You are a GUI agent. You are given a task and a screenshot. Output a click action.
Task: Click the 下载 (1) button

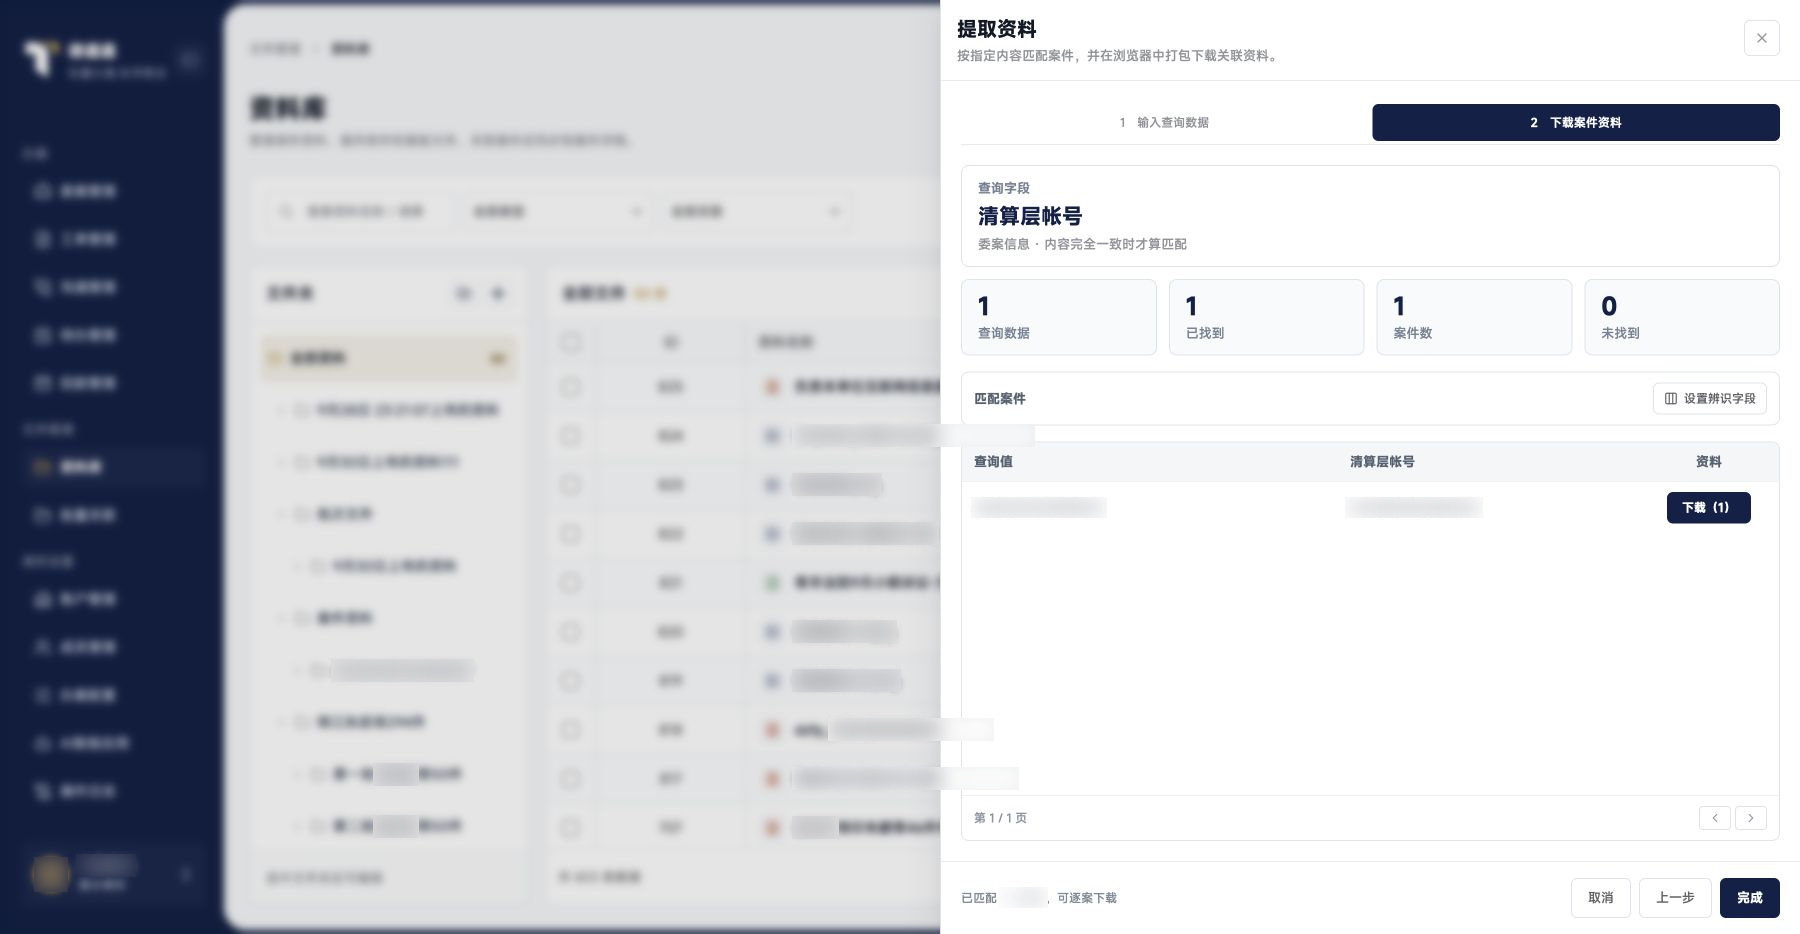coord(1708,507)
